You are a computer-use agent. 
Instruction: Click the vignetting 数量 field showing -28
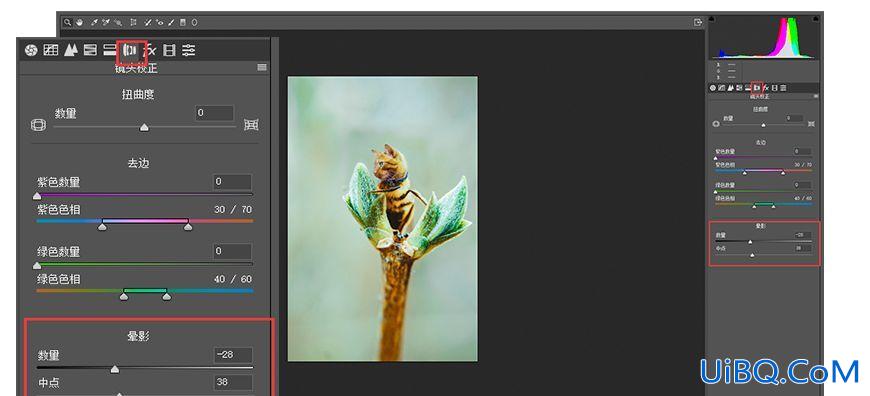[233, 355]
